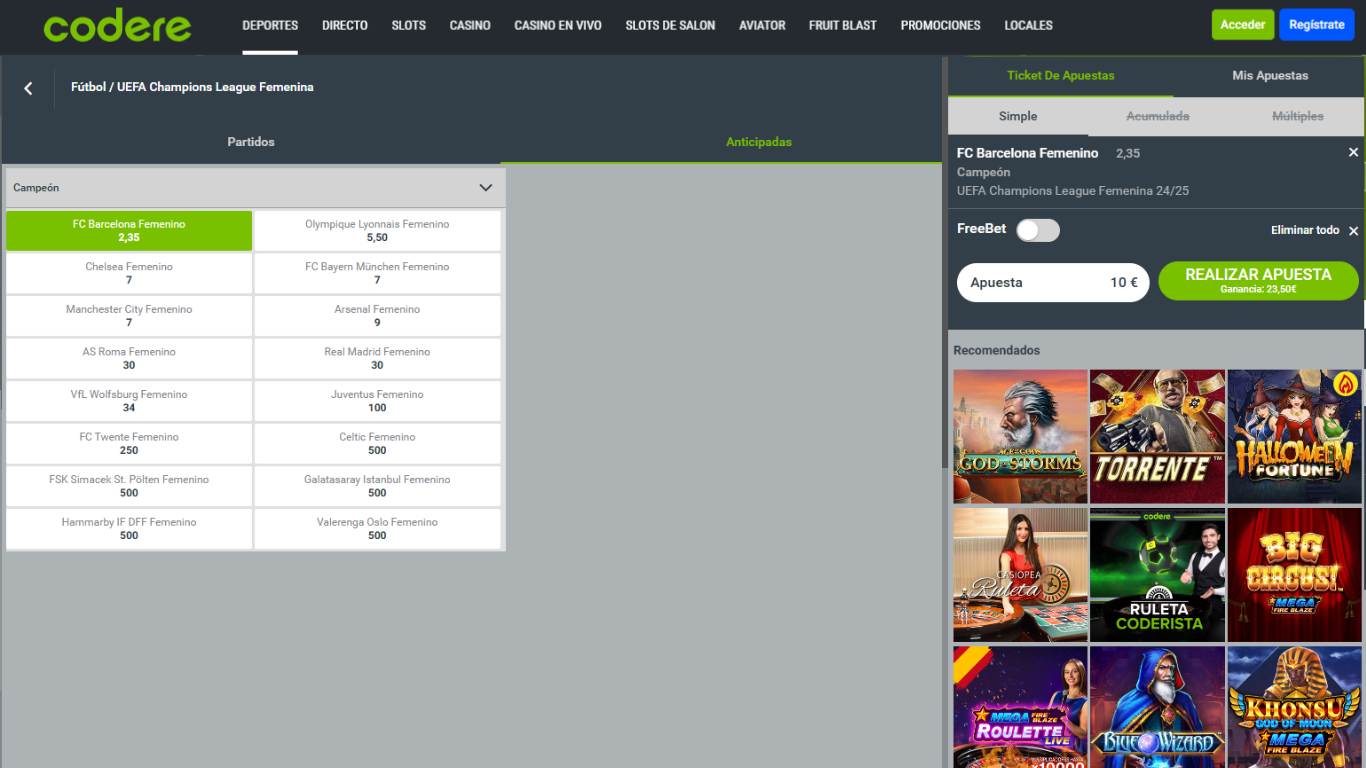Open Blue Wizard slot game
1366x768 pixels.
(x=1157, y=707)
